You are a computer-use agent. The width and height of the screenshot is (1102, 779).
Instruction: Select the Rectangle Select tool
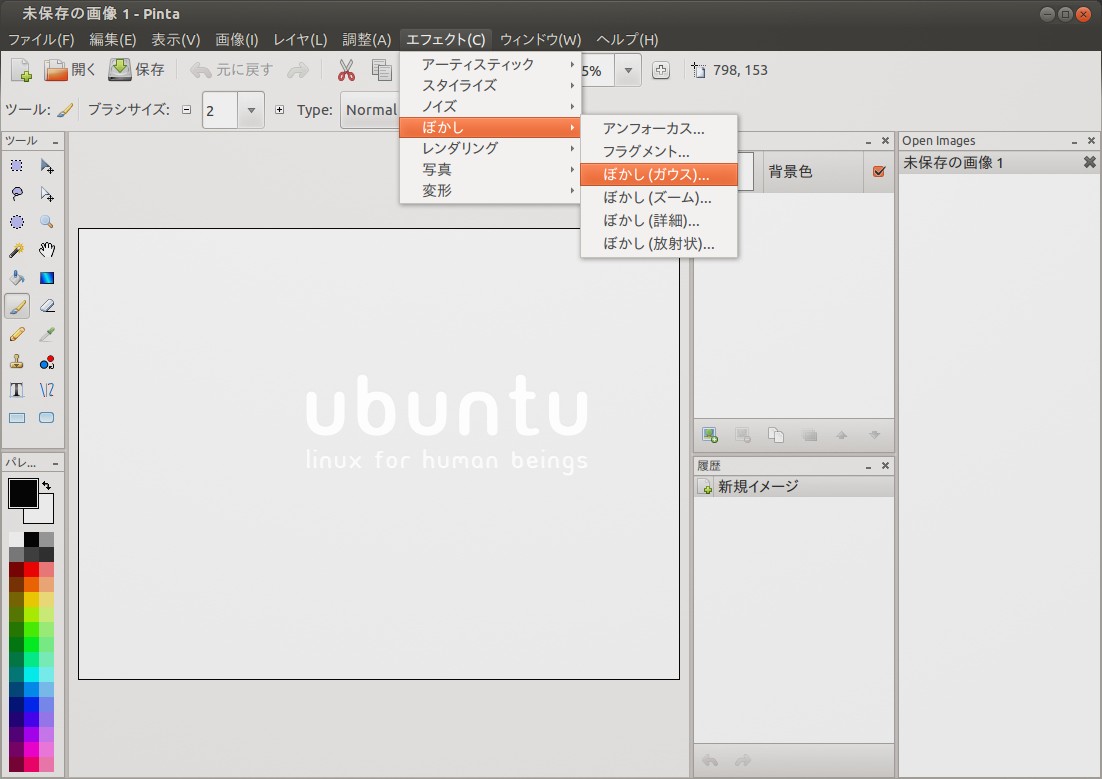[x=17, y=166]
